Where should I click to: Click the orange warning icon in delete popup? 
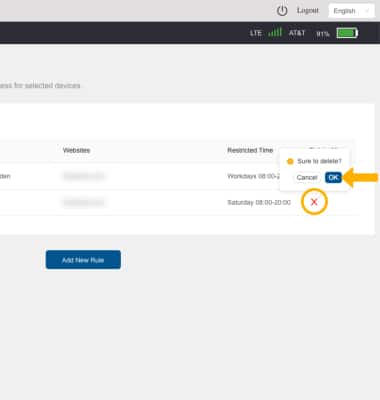(x=290, y=161)
